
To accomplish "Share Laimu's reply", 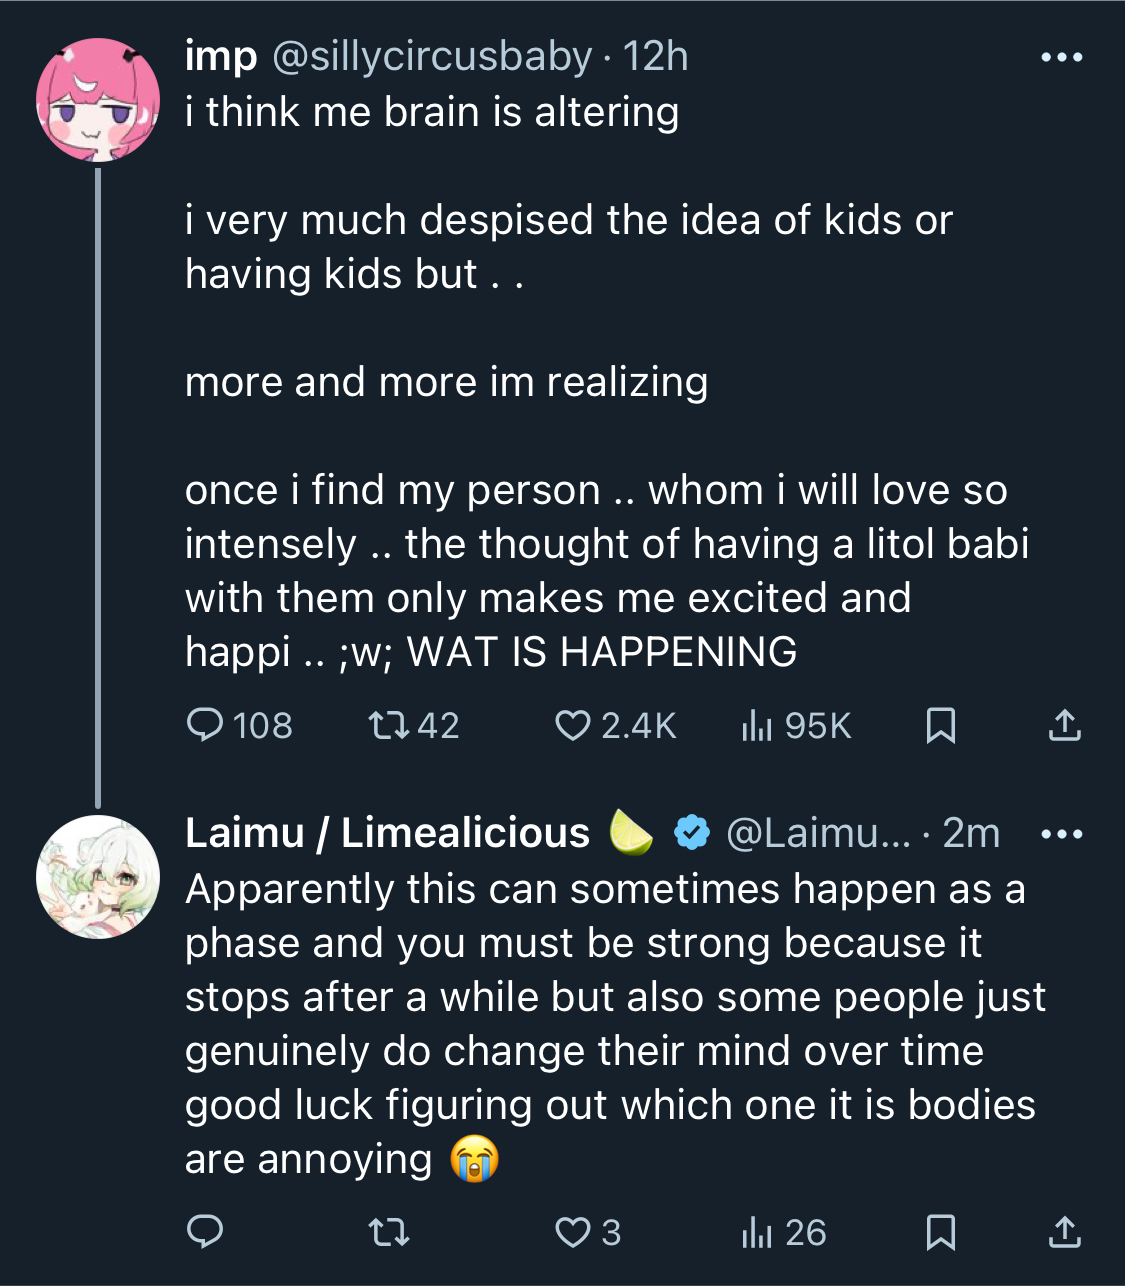I will coord(1064,1232).
